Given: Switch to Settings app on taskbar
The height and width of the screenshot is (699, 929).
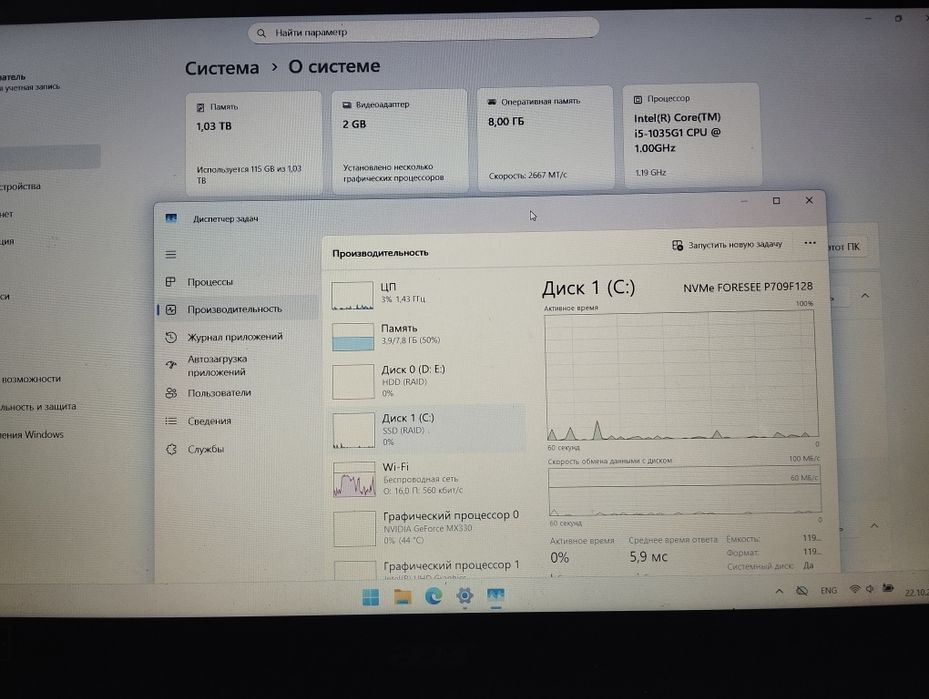Looking at the screenshot, I should (x=464, y=595).
